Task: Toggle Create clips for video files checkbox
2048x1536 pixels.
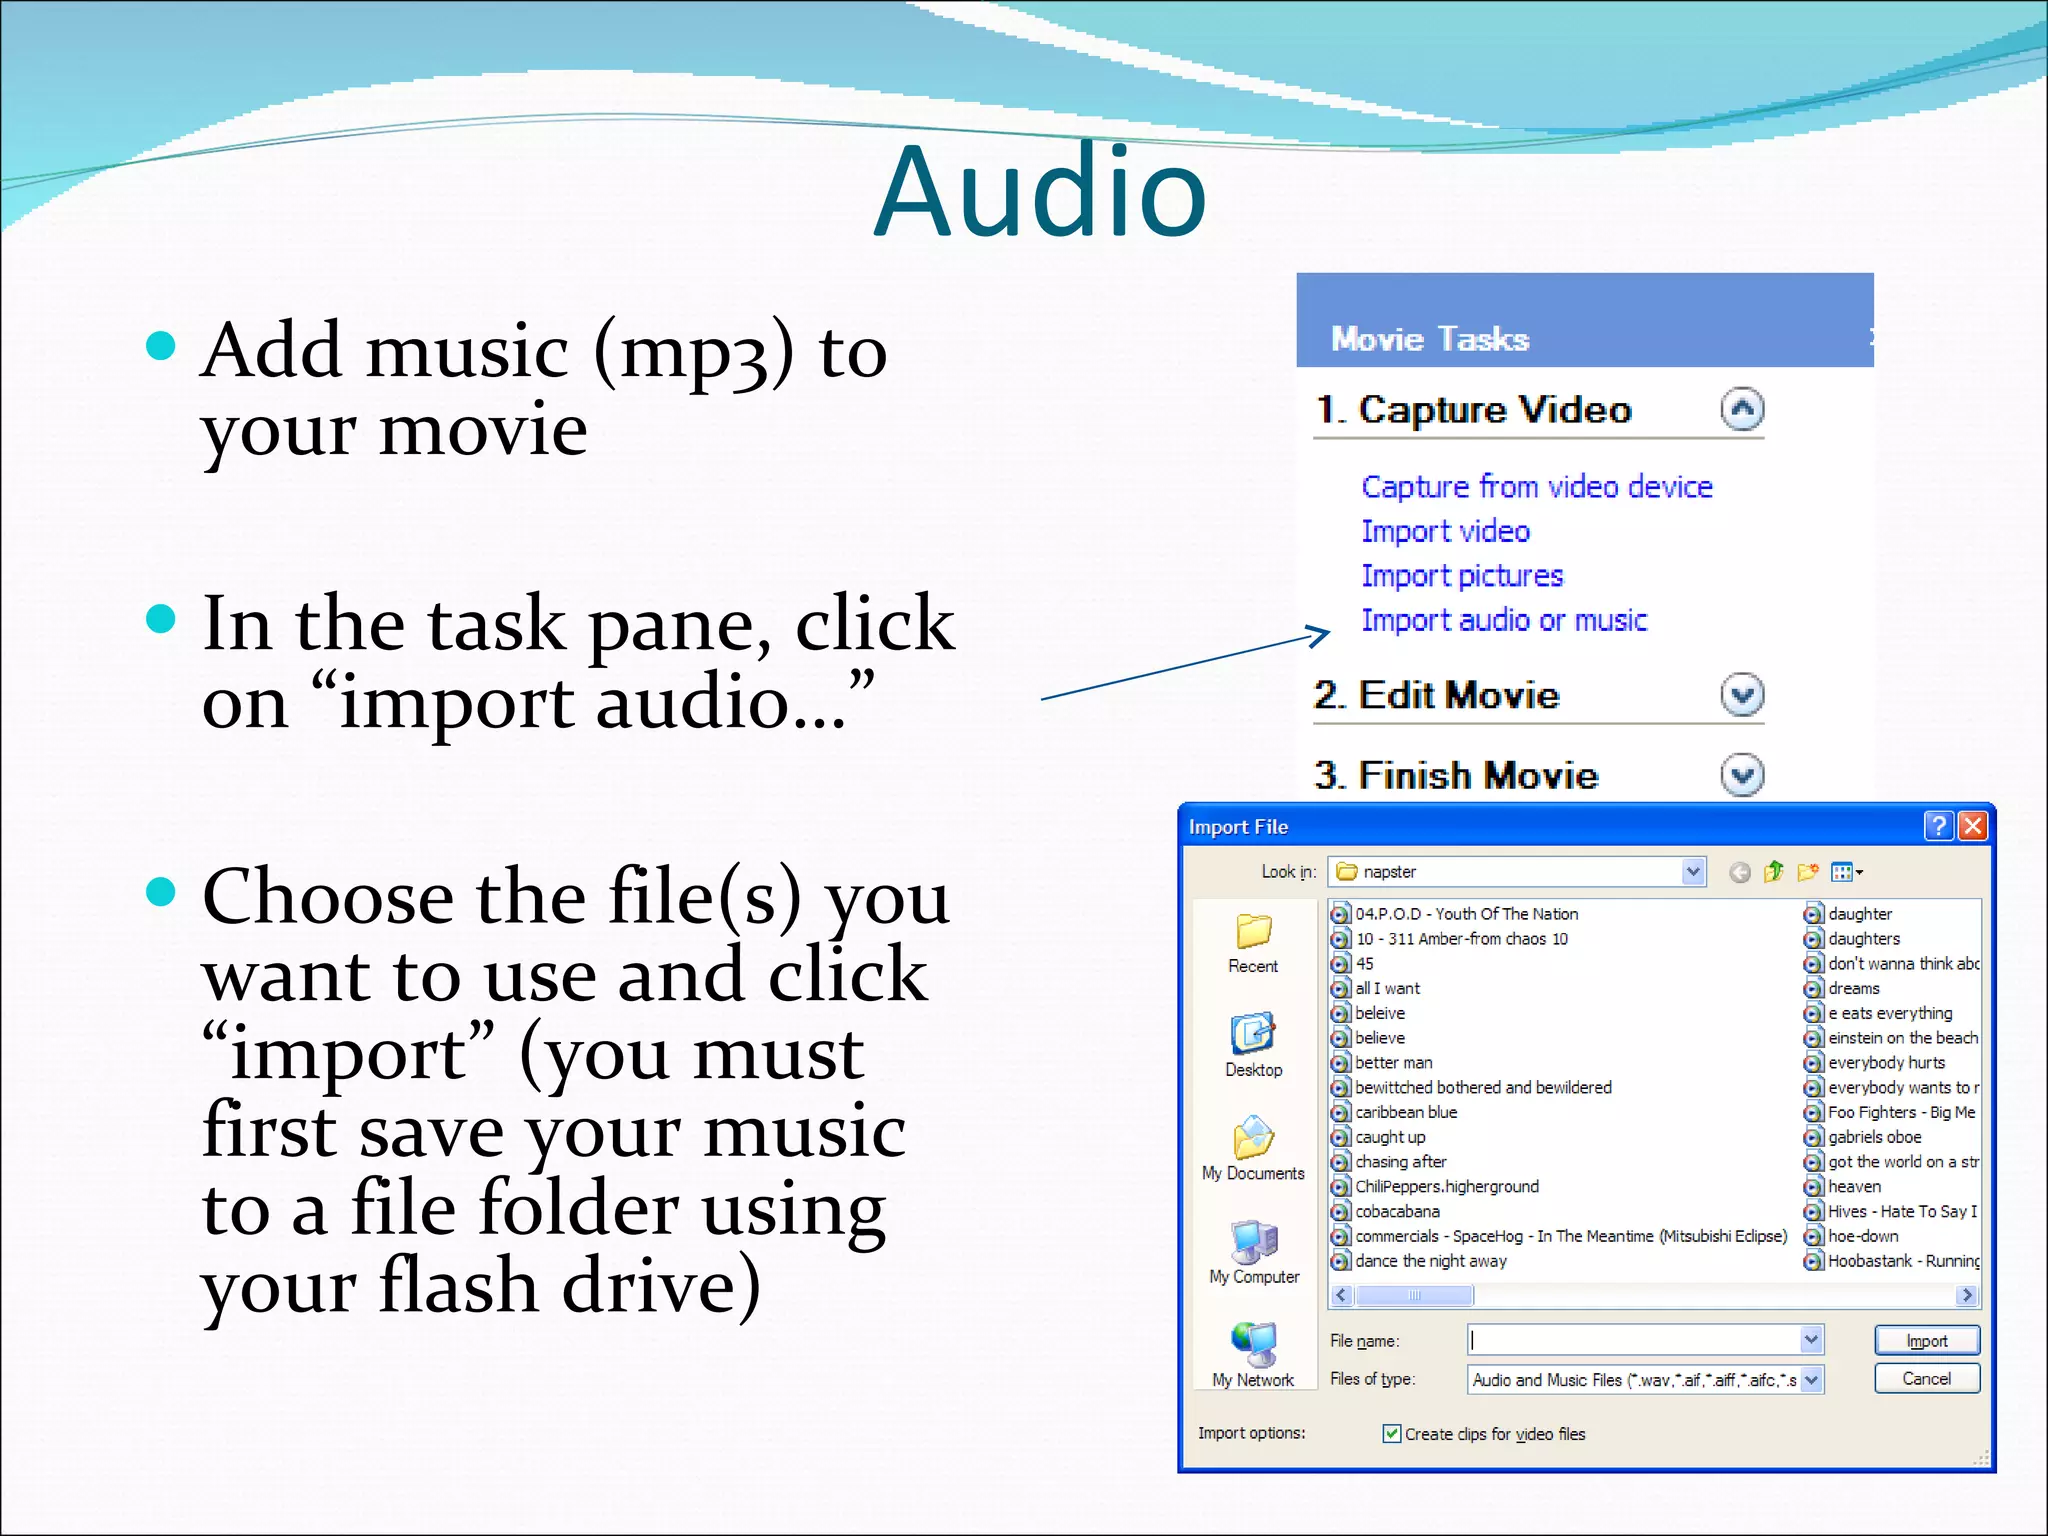Action: coord(1391,1434)
